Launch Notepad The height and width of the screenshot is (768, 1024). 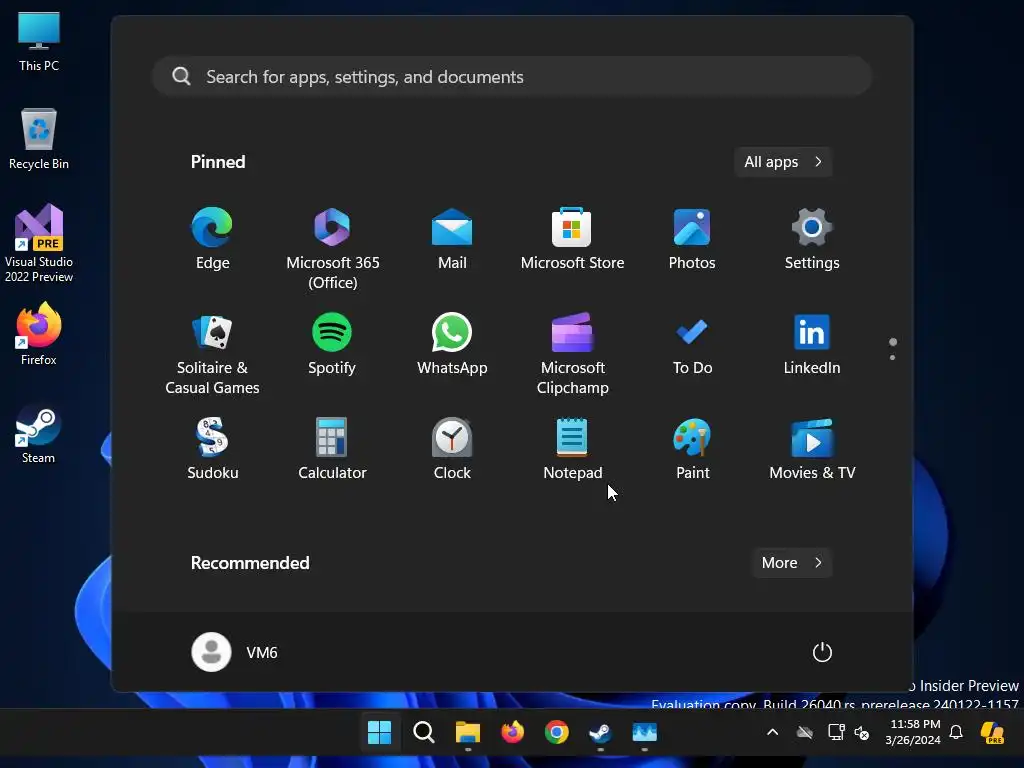[x=572, y=449]
